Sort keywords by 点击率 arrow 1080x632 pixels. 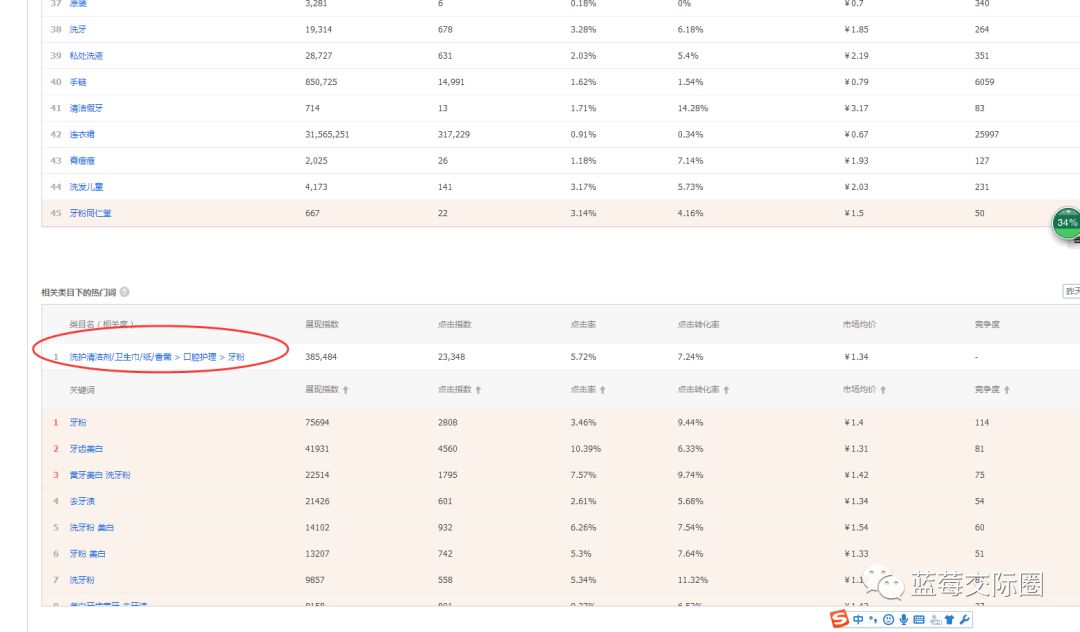pos(603,390)
